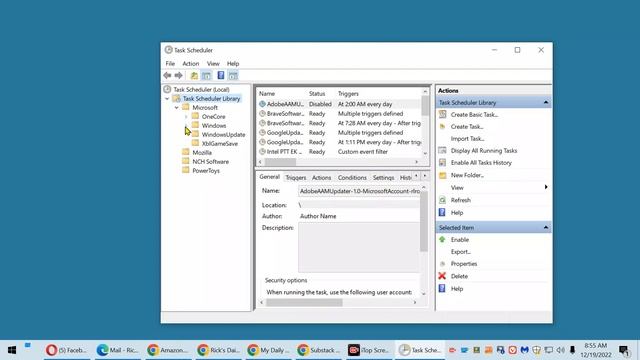Expand the OneCore folder node

pyautogui.click(x=186, y=117)
